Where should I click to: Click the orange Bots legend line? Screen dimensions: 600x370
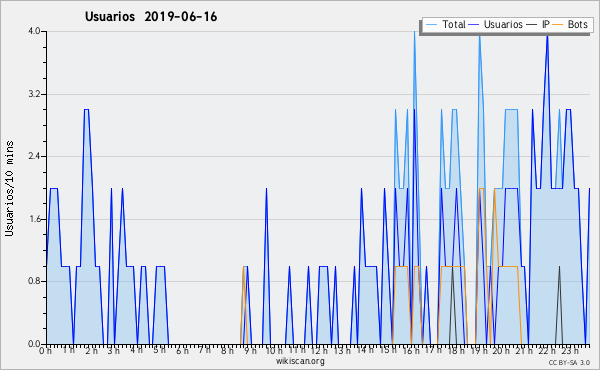click(558, 25)
